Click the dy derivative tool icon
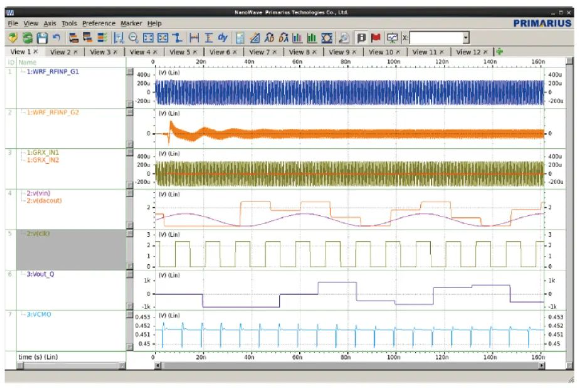Image resolution: width=586 pixels, height=388 pixels. (223, 37)
